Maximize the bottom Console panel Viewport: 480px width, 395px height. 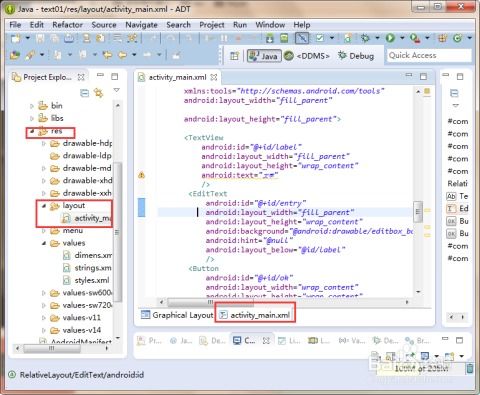pyautogui.click(x=459, y=340)
